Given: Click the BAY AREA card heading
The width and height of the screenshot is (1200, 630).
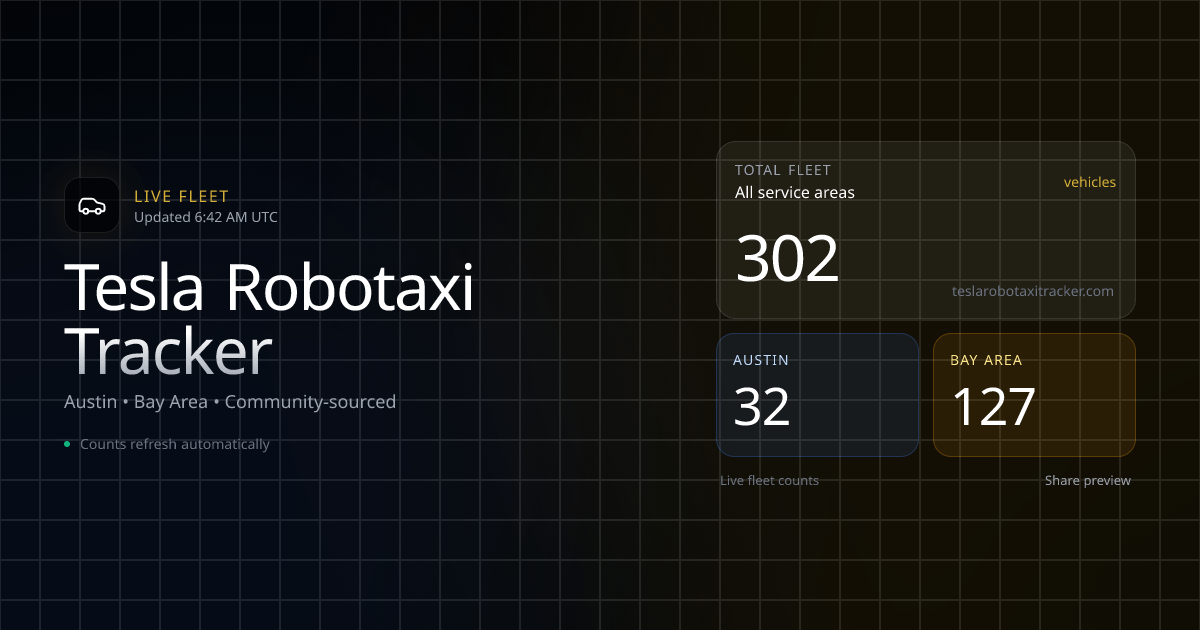Looking at the screenshot, I should pos(985,360).
